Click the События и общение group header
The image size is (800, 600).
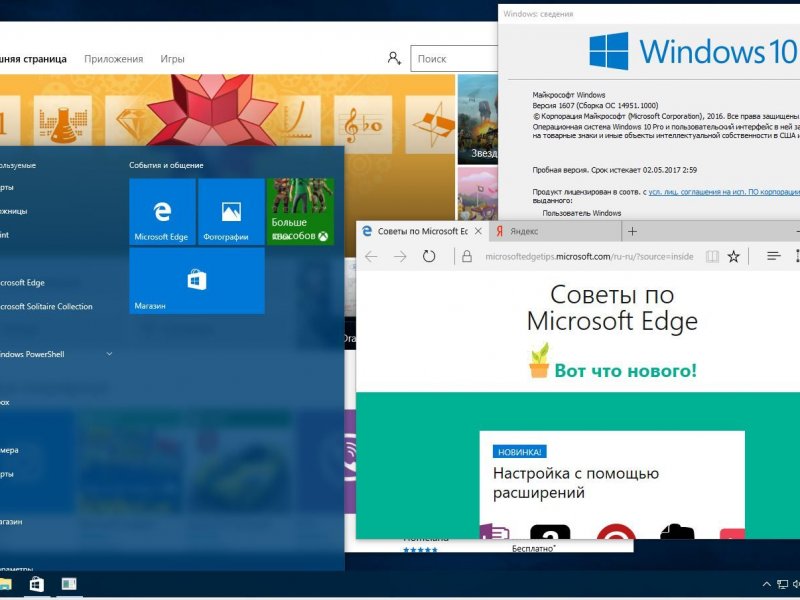click(166, 165)
